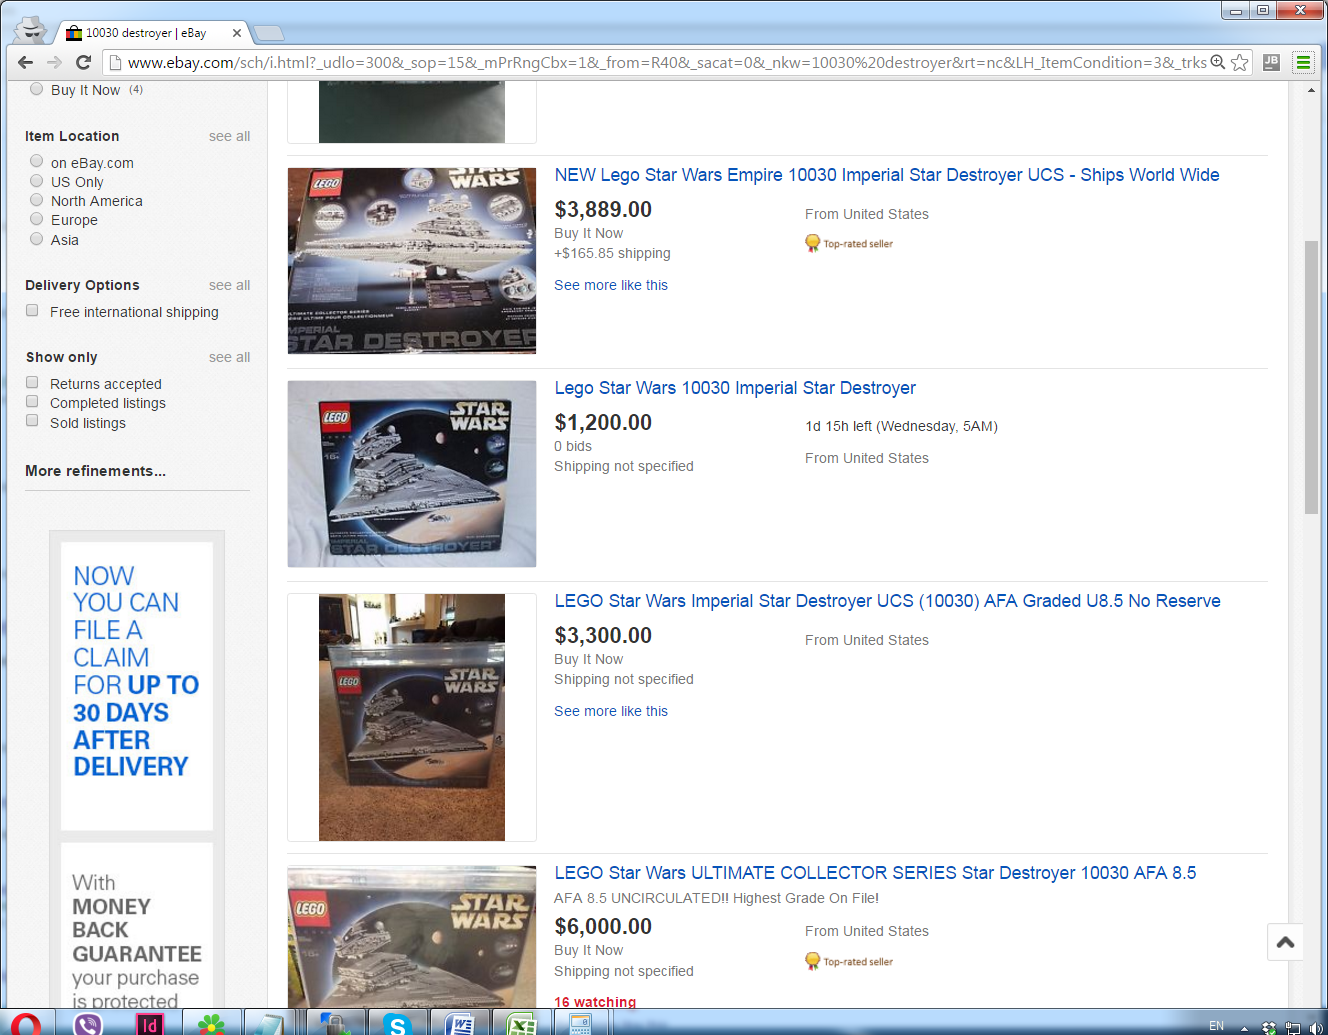
Task: Click the Money Back Guarantee banner
Action: coord(137,926)
